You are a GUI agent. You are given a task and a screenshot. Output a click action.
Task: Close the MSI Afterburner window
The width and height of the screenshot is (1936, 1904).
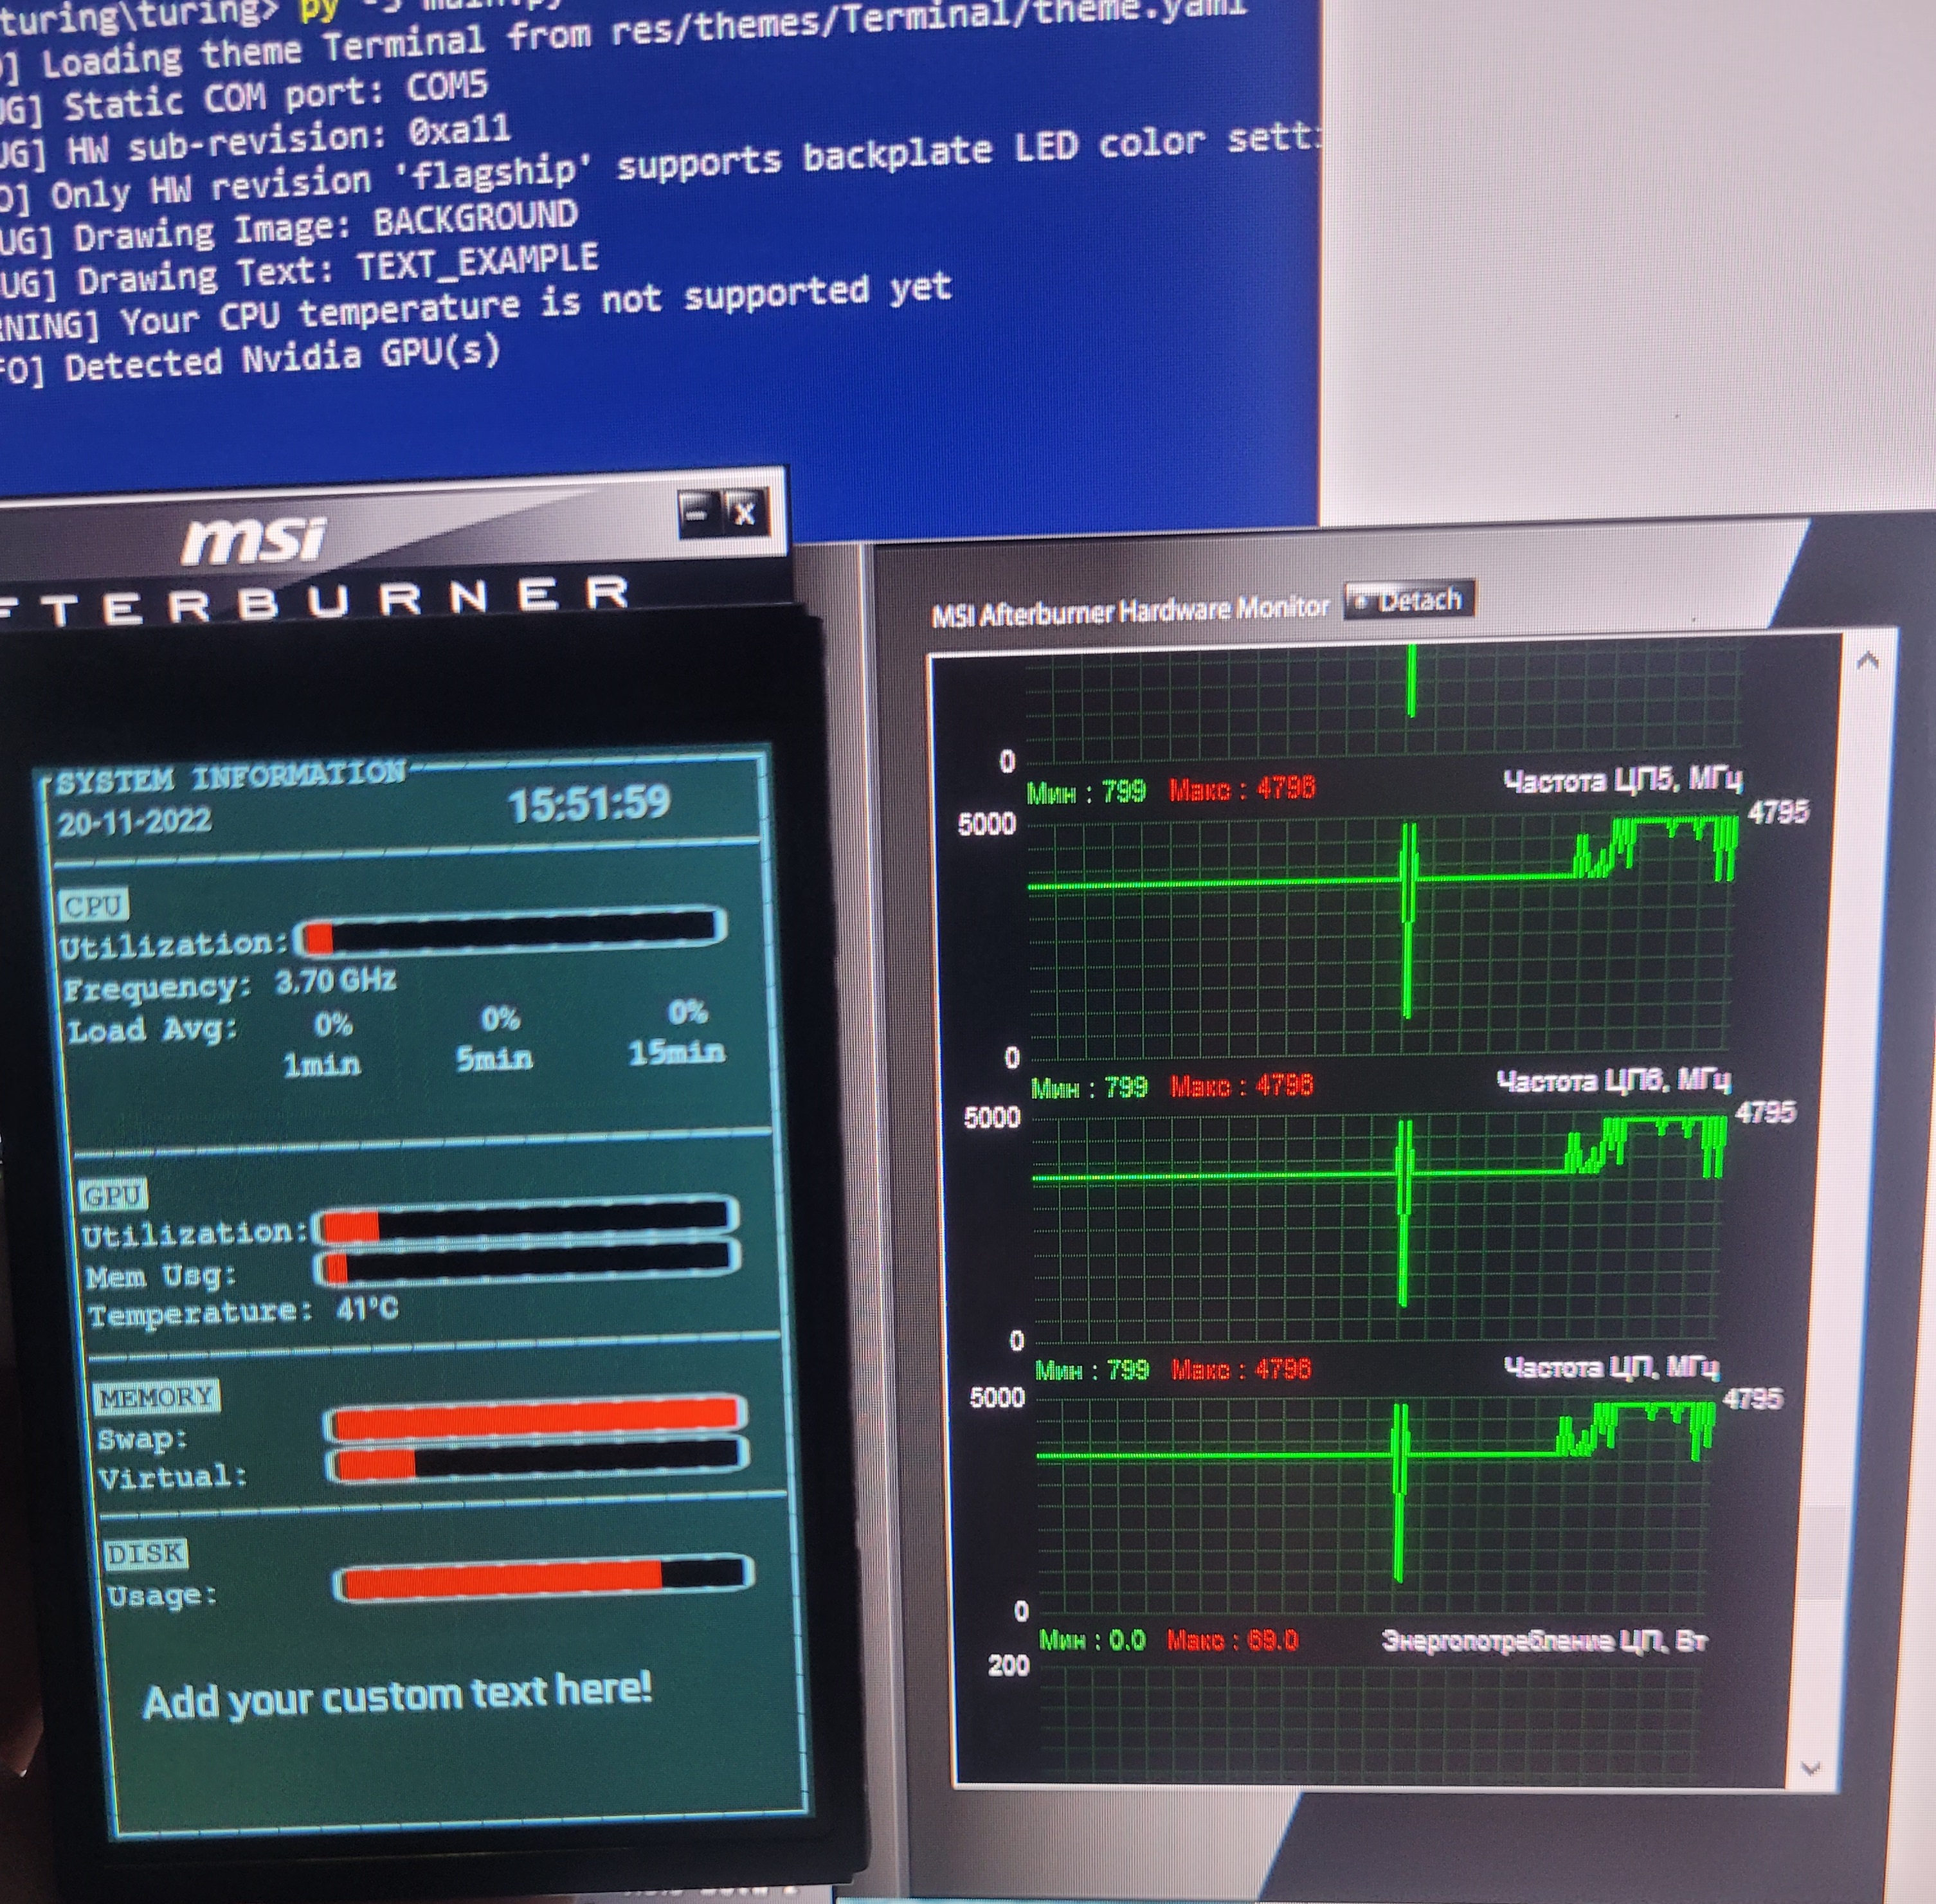tap(744, 514)
